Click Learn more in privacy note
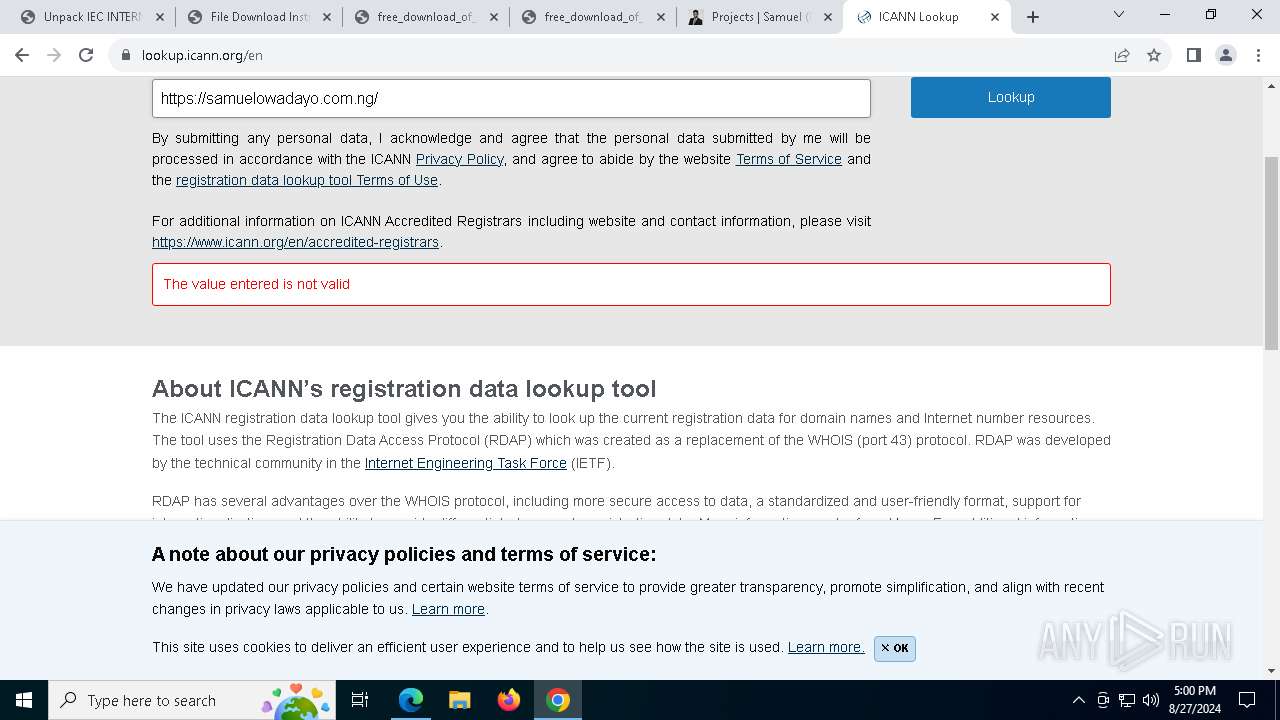1280x720 pixels. click(x=448, y=609)
